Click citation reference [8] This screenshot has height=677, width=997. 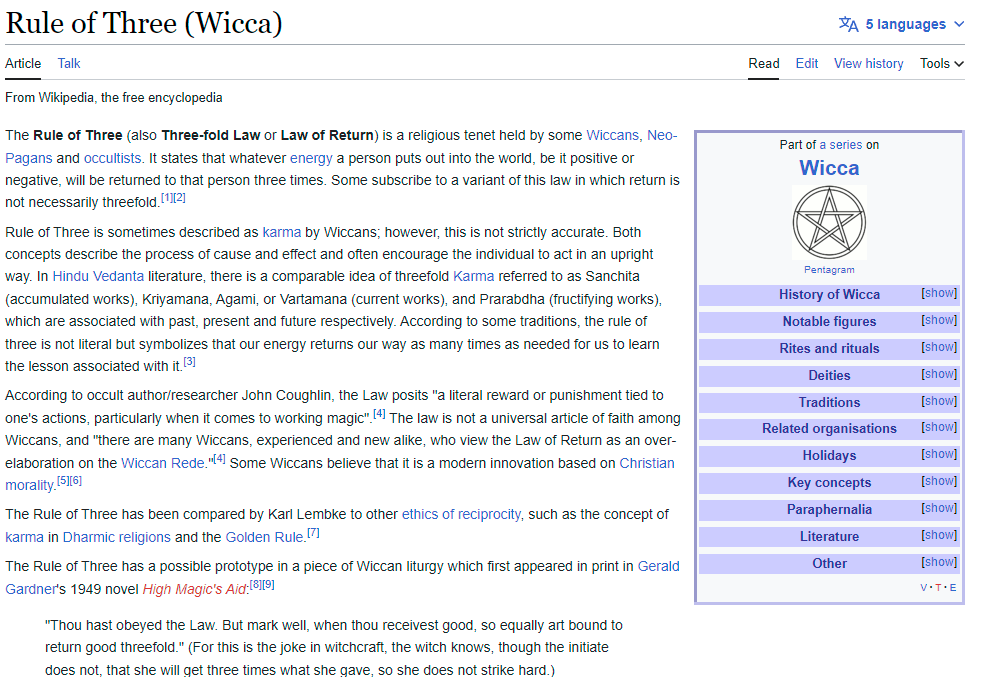click(256, 585)
